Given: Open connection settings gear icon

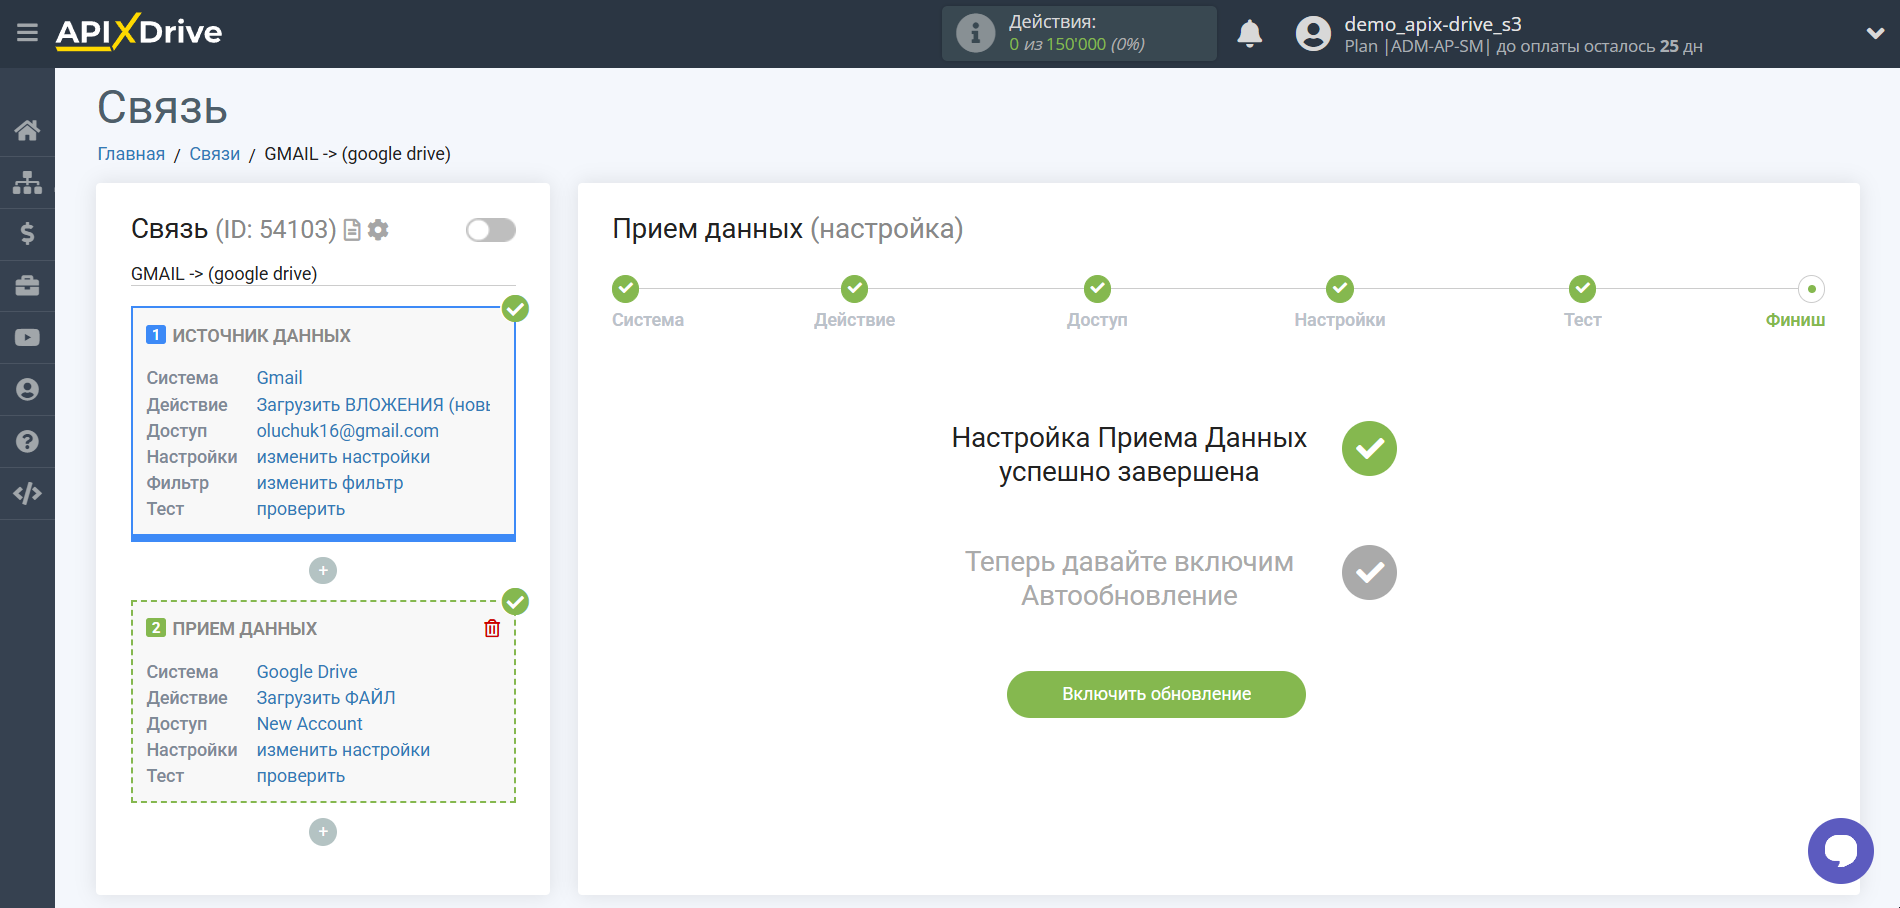Looking at the screenshot, I should click(x=378, y=230).
